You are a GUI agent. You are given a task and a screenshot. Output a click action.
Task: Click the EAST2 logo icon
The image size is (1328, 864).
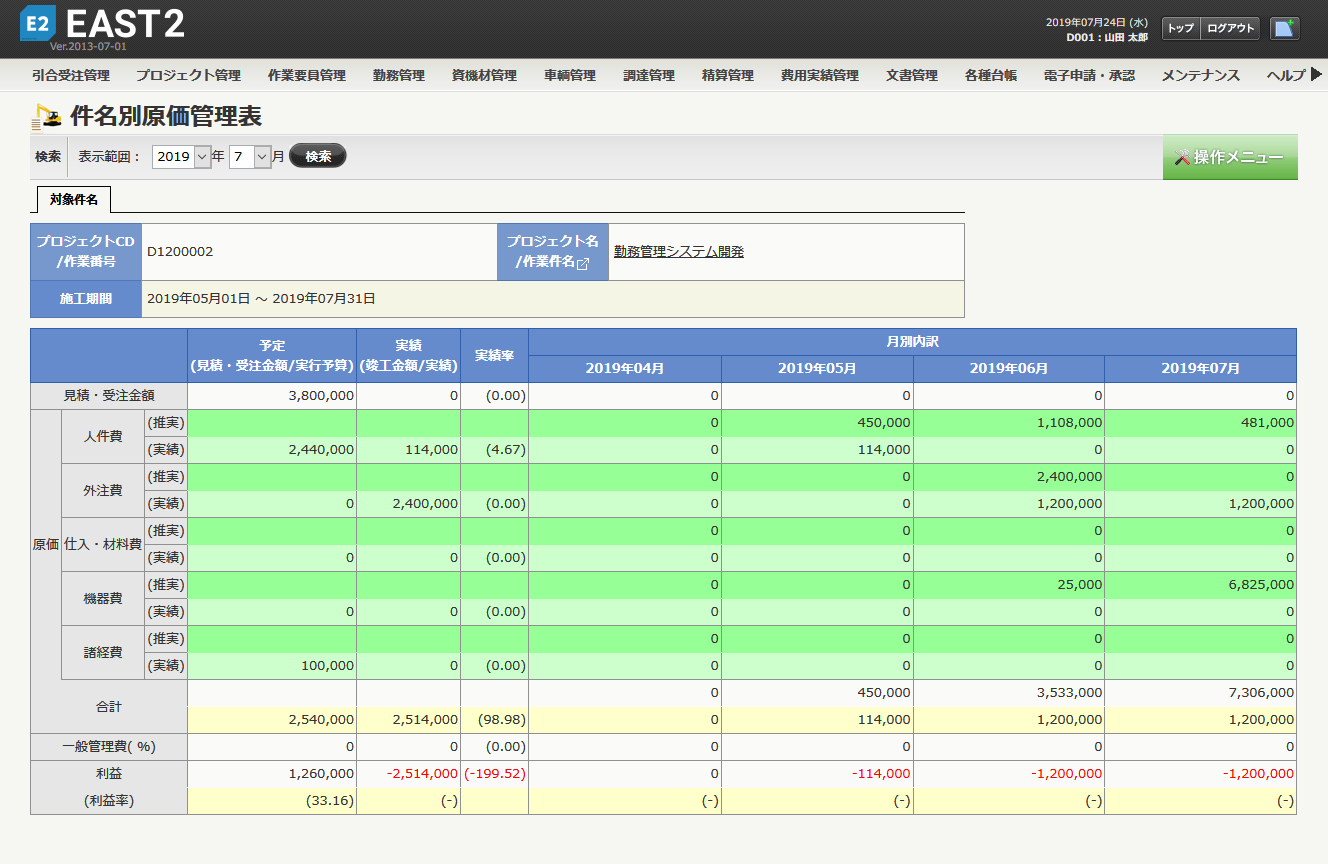coord(37,22)
